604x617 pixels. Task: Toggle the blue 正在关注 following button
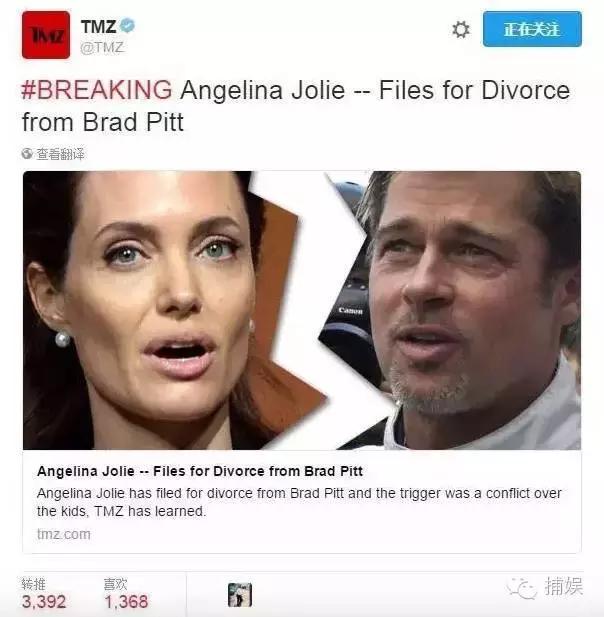(x=532, y=29)
